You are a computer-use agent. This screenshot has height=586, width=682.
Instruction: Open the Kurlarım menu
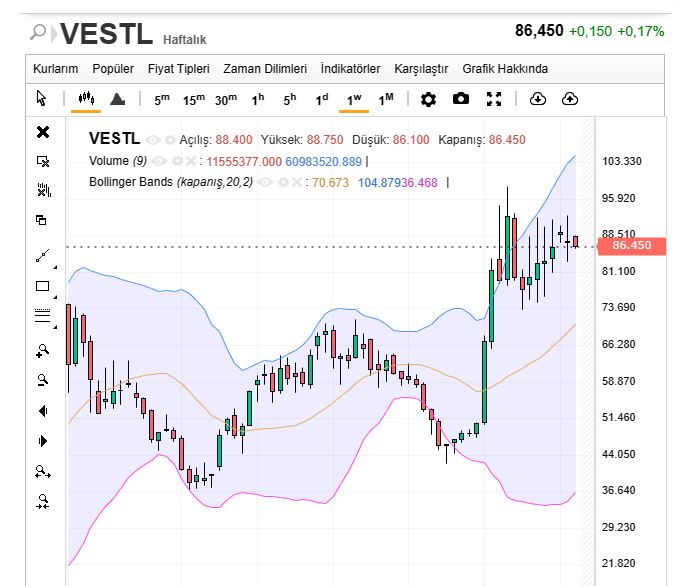click(x=56, y=69)
